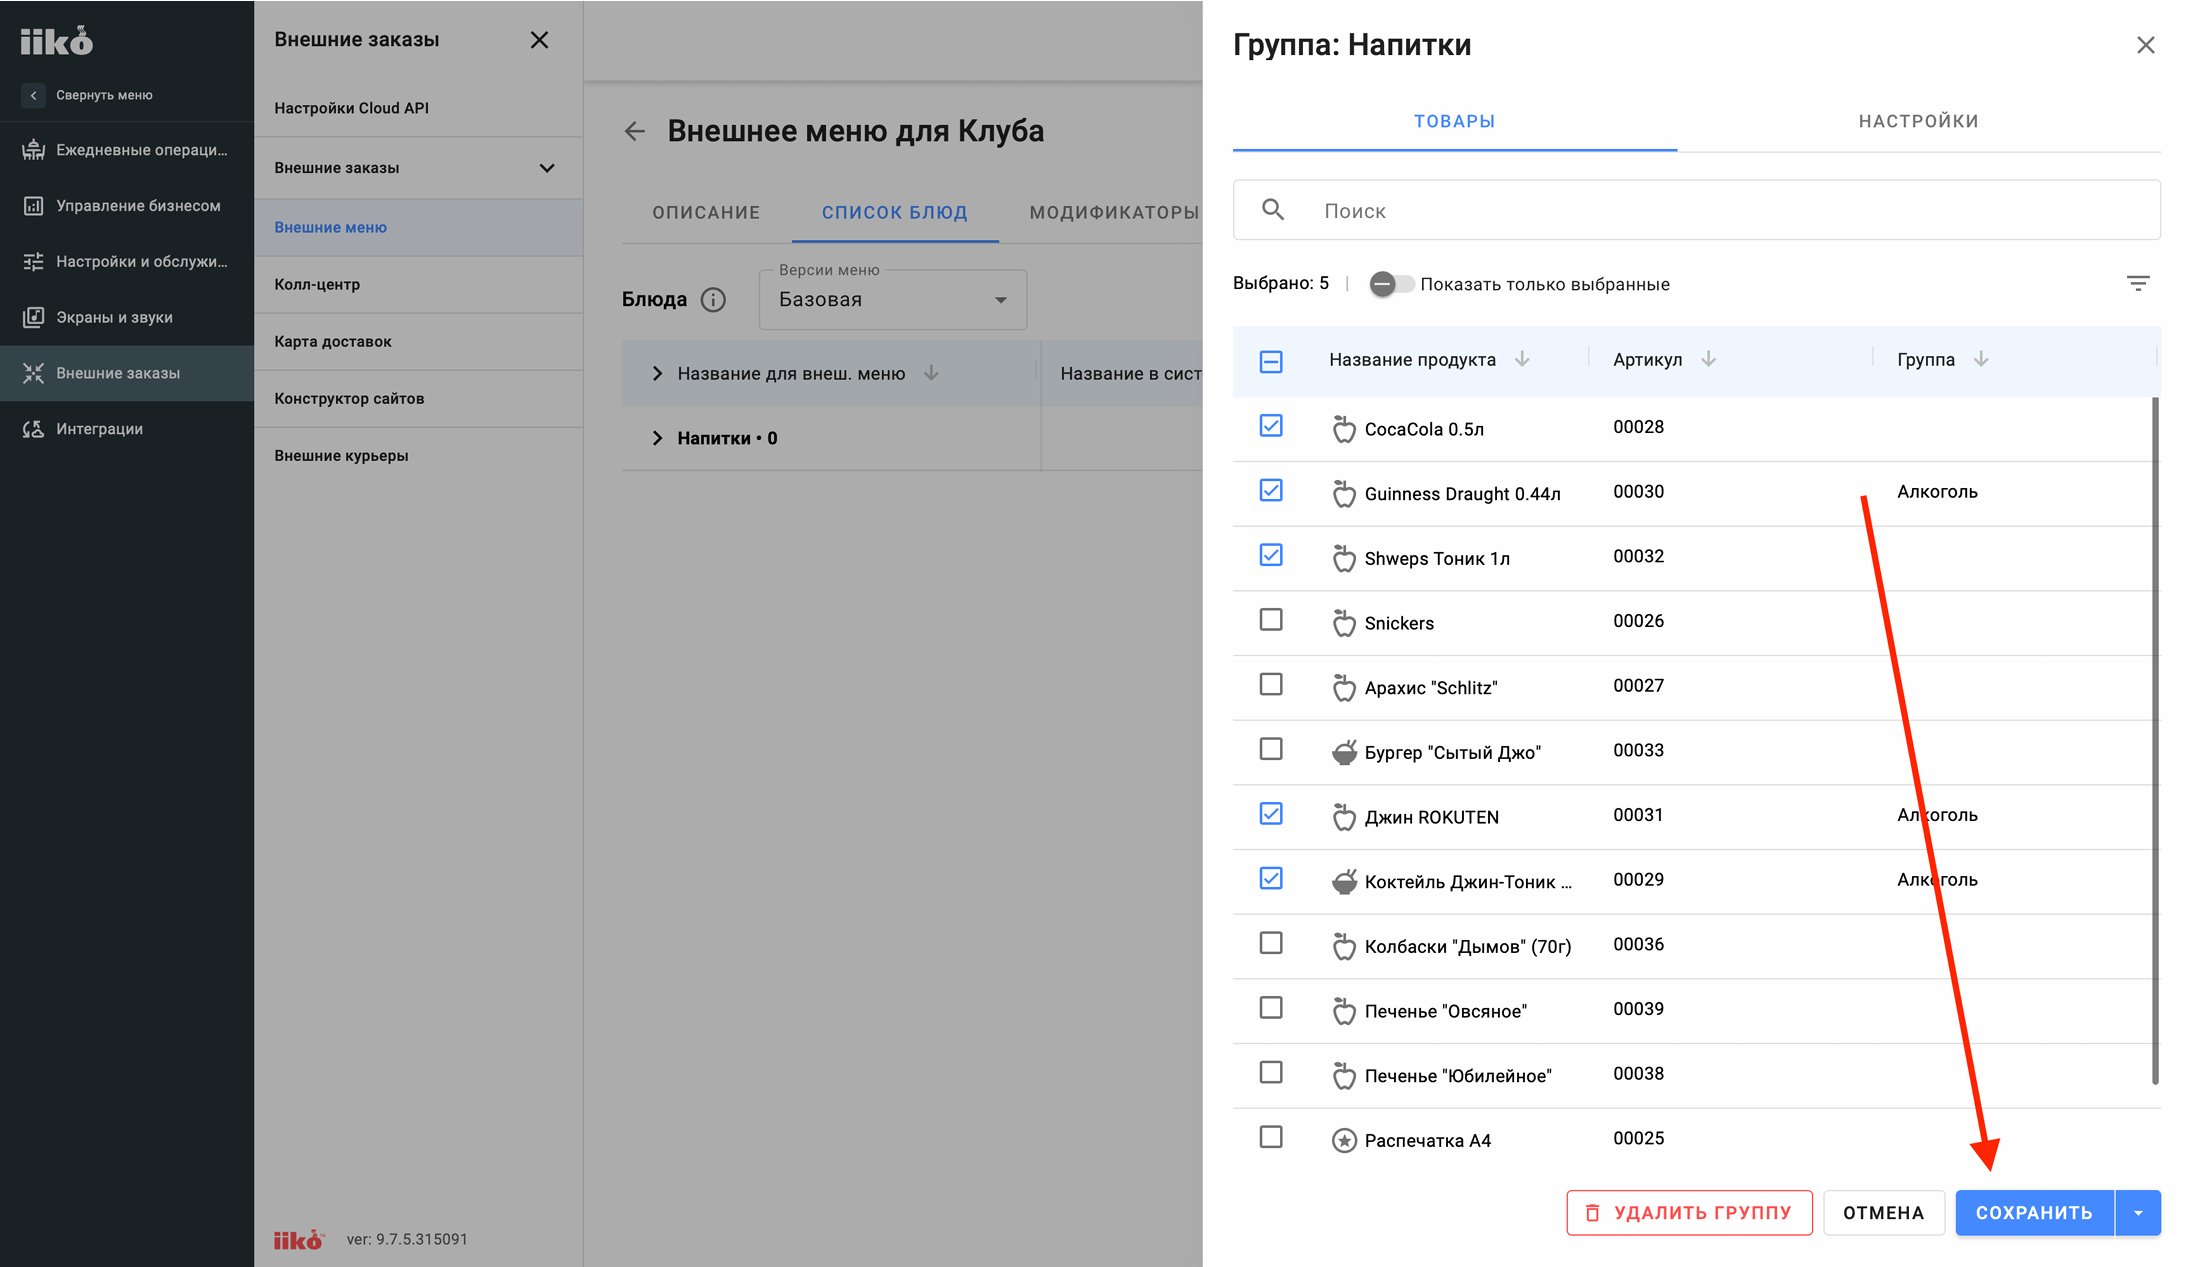Switch to the Настройки tab
The width and height of the screenshot is (2206, 1267).
(1918, 121)
